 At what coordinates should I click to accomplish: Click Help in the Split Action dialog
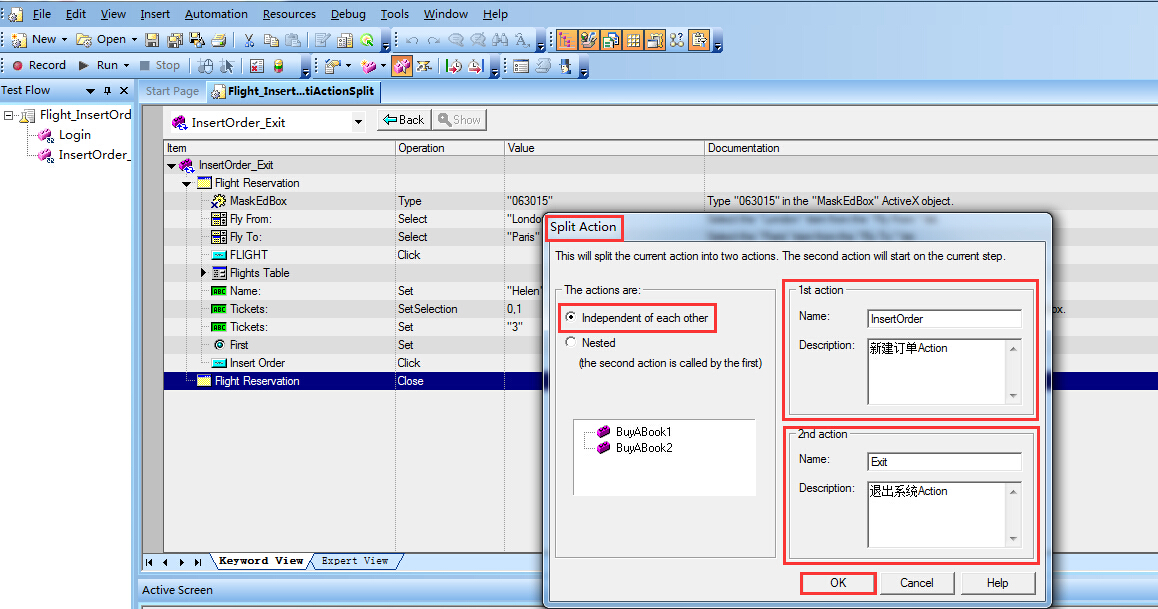coord(997,582)
